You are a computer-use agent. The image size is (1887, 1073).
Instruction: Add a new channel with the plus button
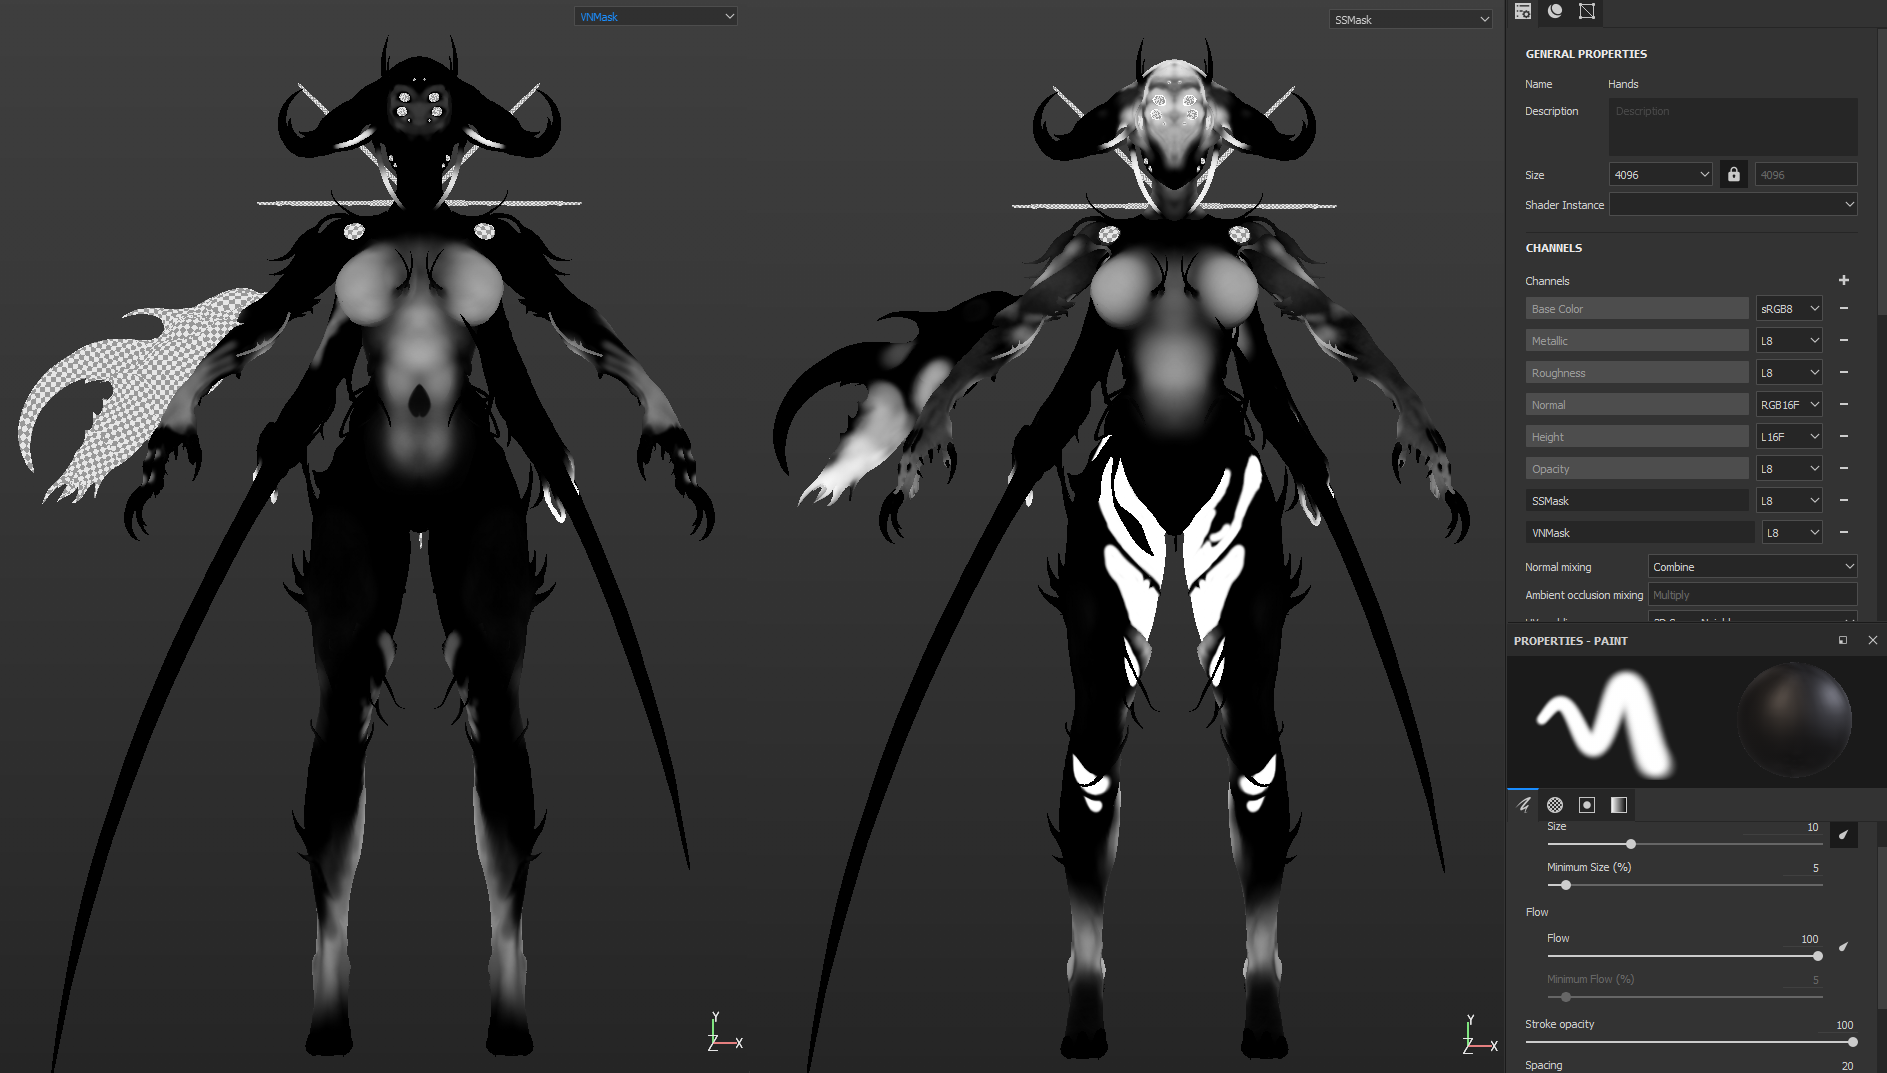click(x=1844, y=280)
